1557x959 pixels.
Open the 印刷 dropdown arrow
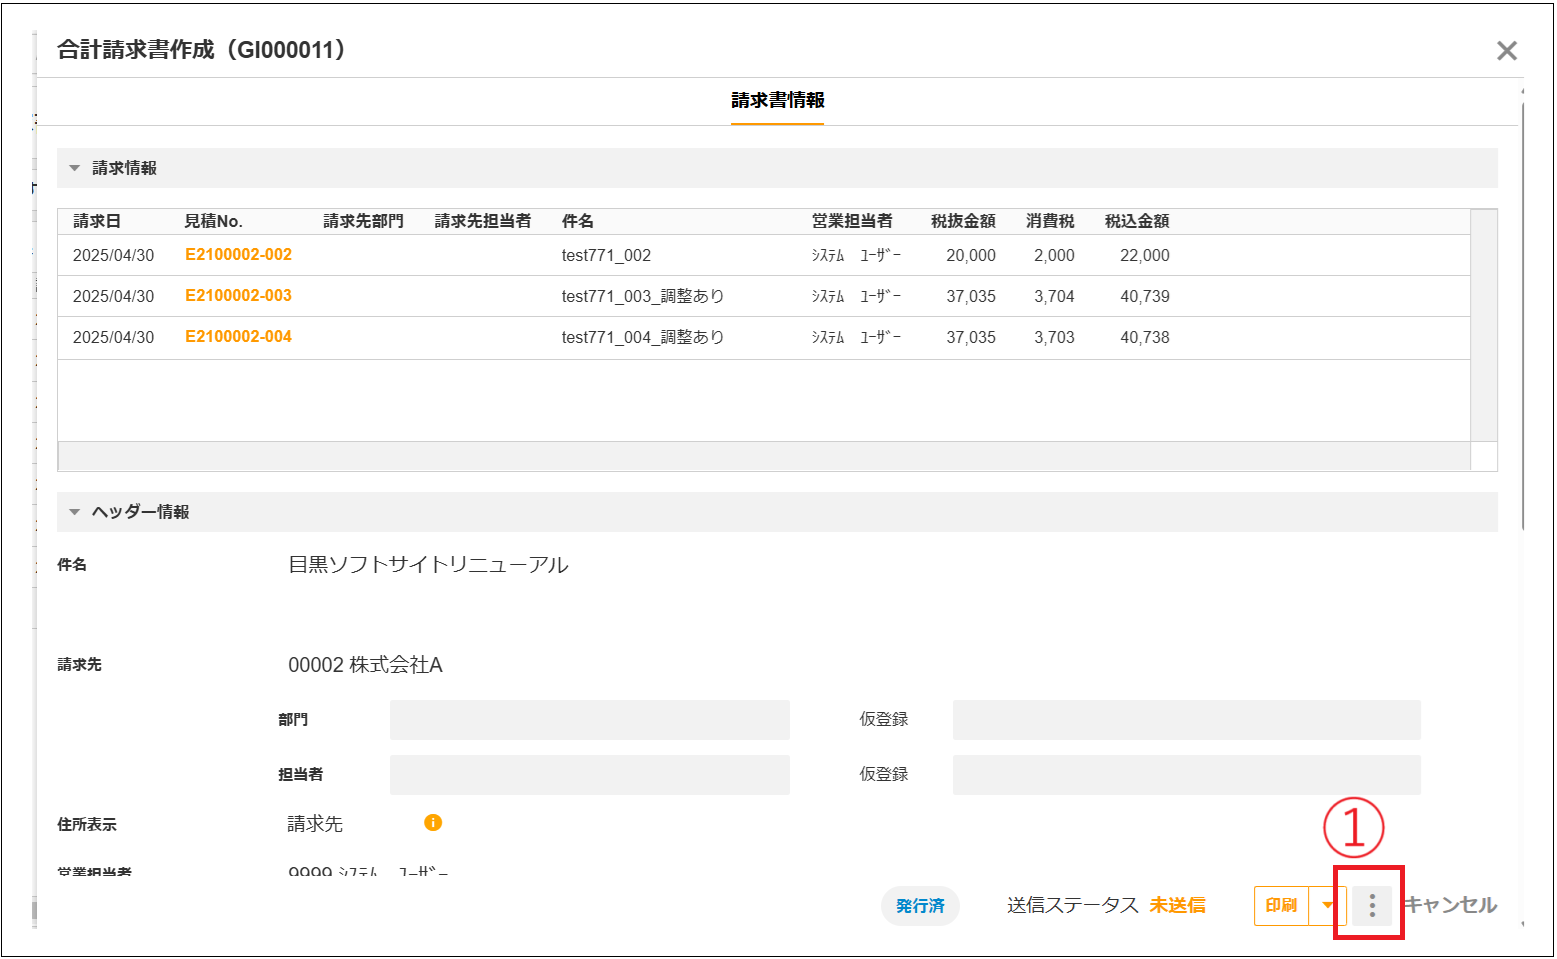click(x=1328, y=906)
